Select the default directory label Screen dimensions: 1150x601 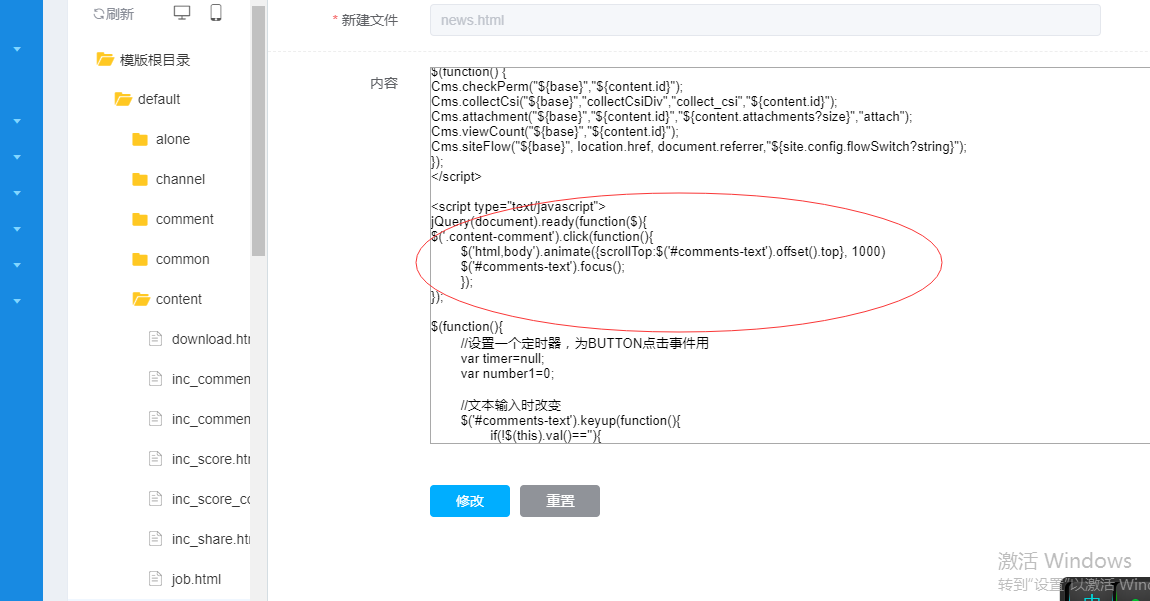click(159, 99)
